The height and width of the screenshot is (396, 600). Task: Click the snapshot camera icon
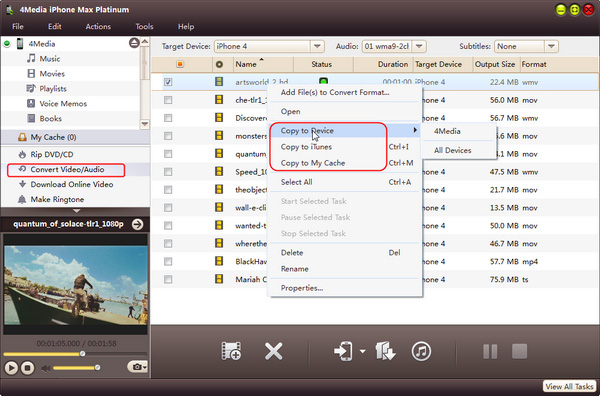pos(137,367)
